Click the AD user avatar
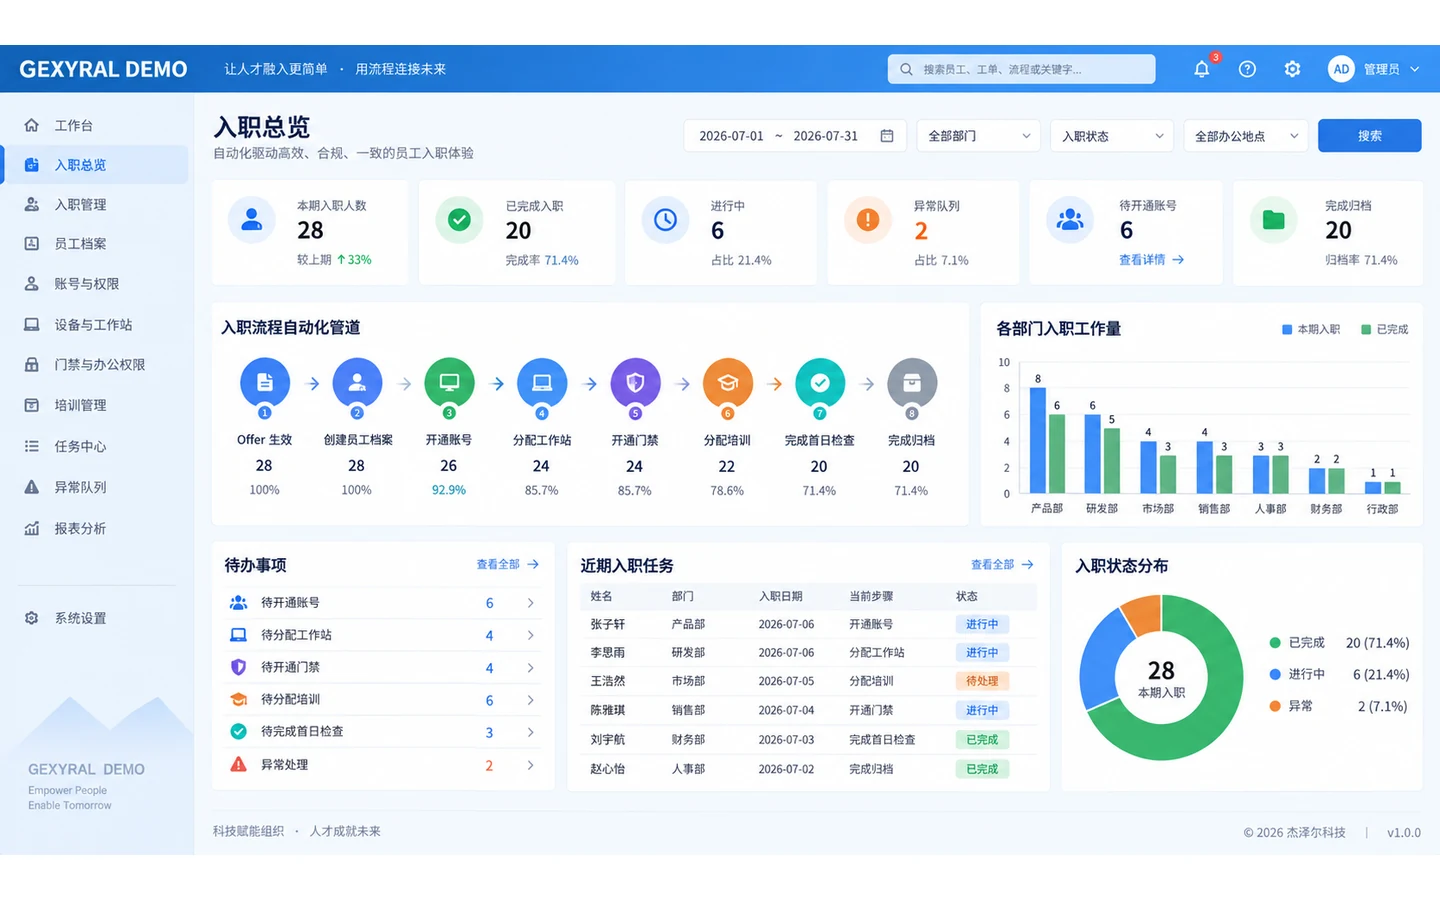 click(x=1341, y=69)
